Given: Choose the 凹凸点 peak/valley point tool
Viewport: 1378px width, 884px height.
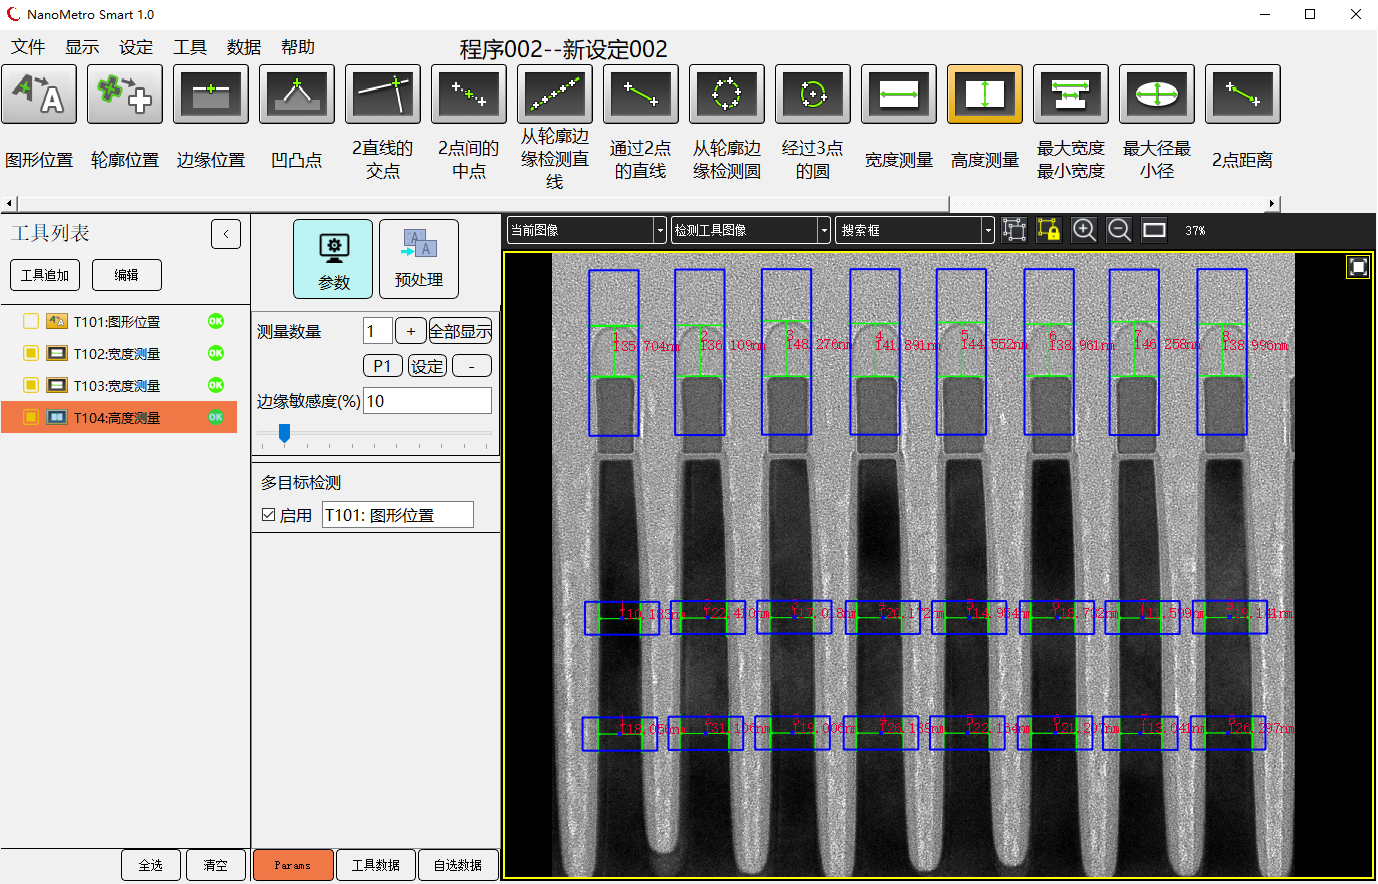Looking at the screenshot, I should tap(297, 95).
